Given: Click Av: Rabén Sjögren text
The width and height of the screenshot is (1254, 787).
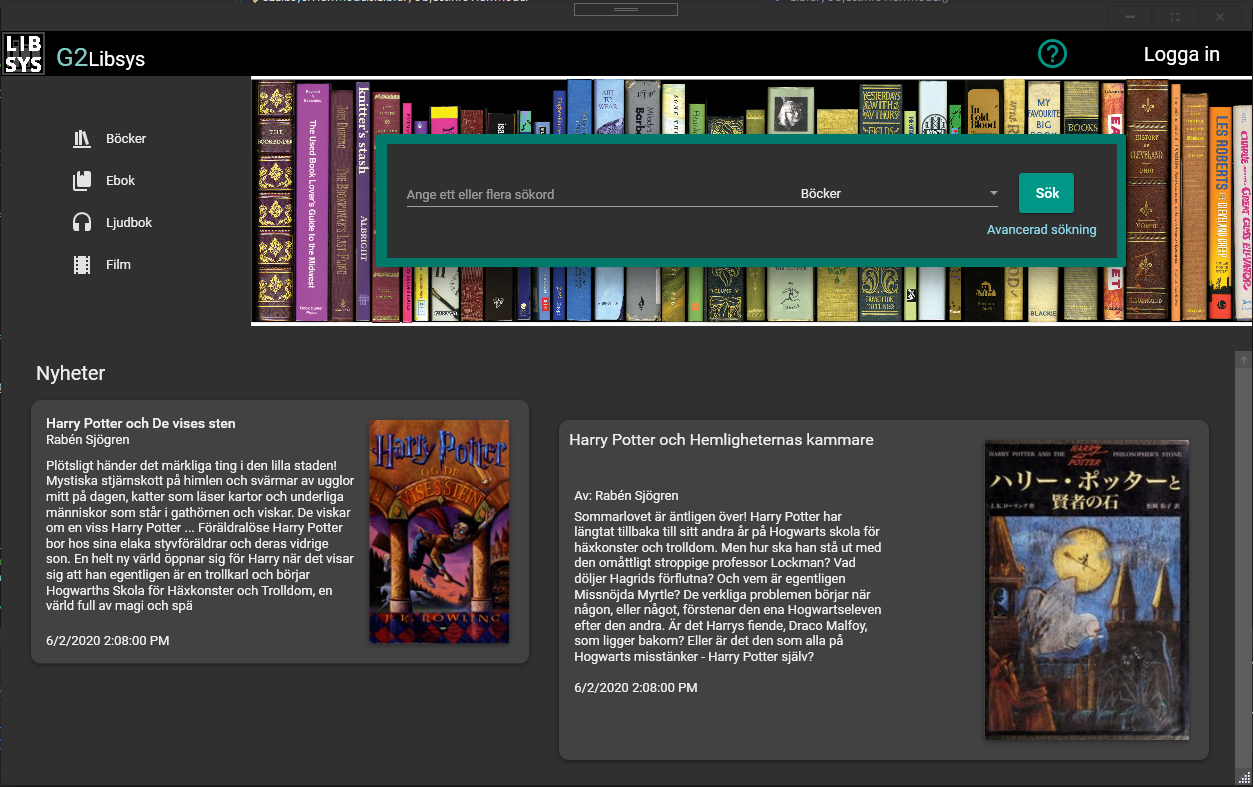Looking at the screenshot, I should (626, 495).
